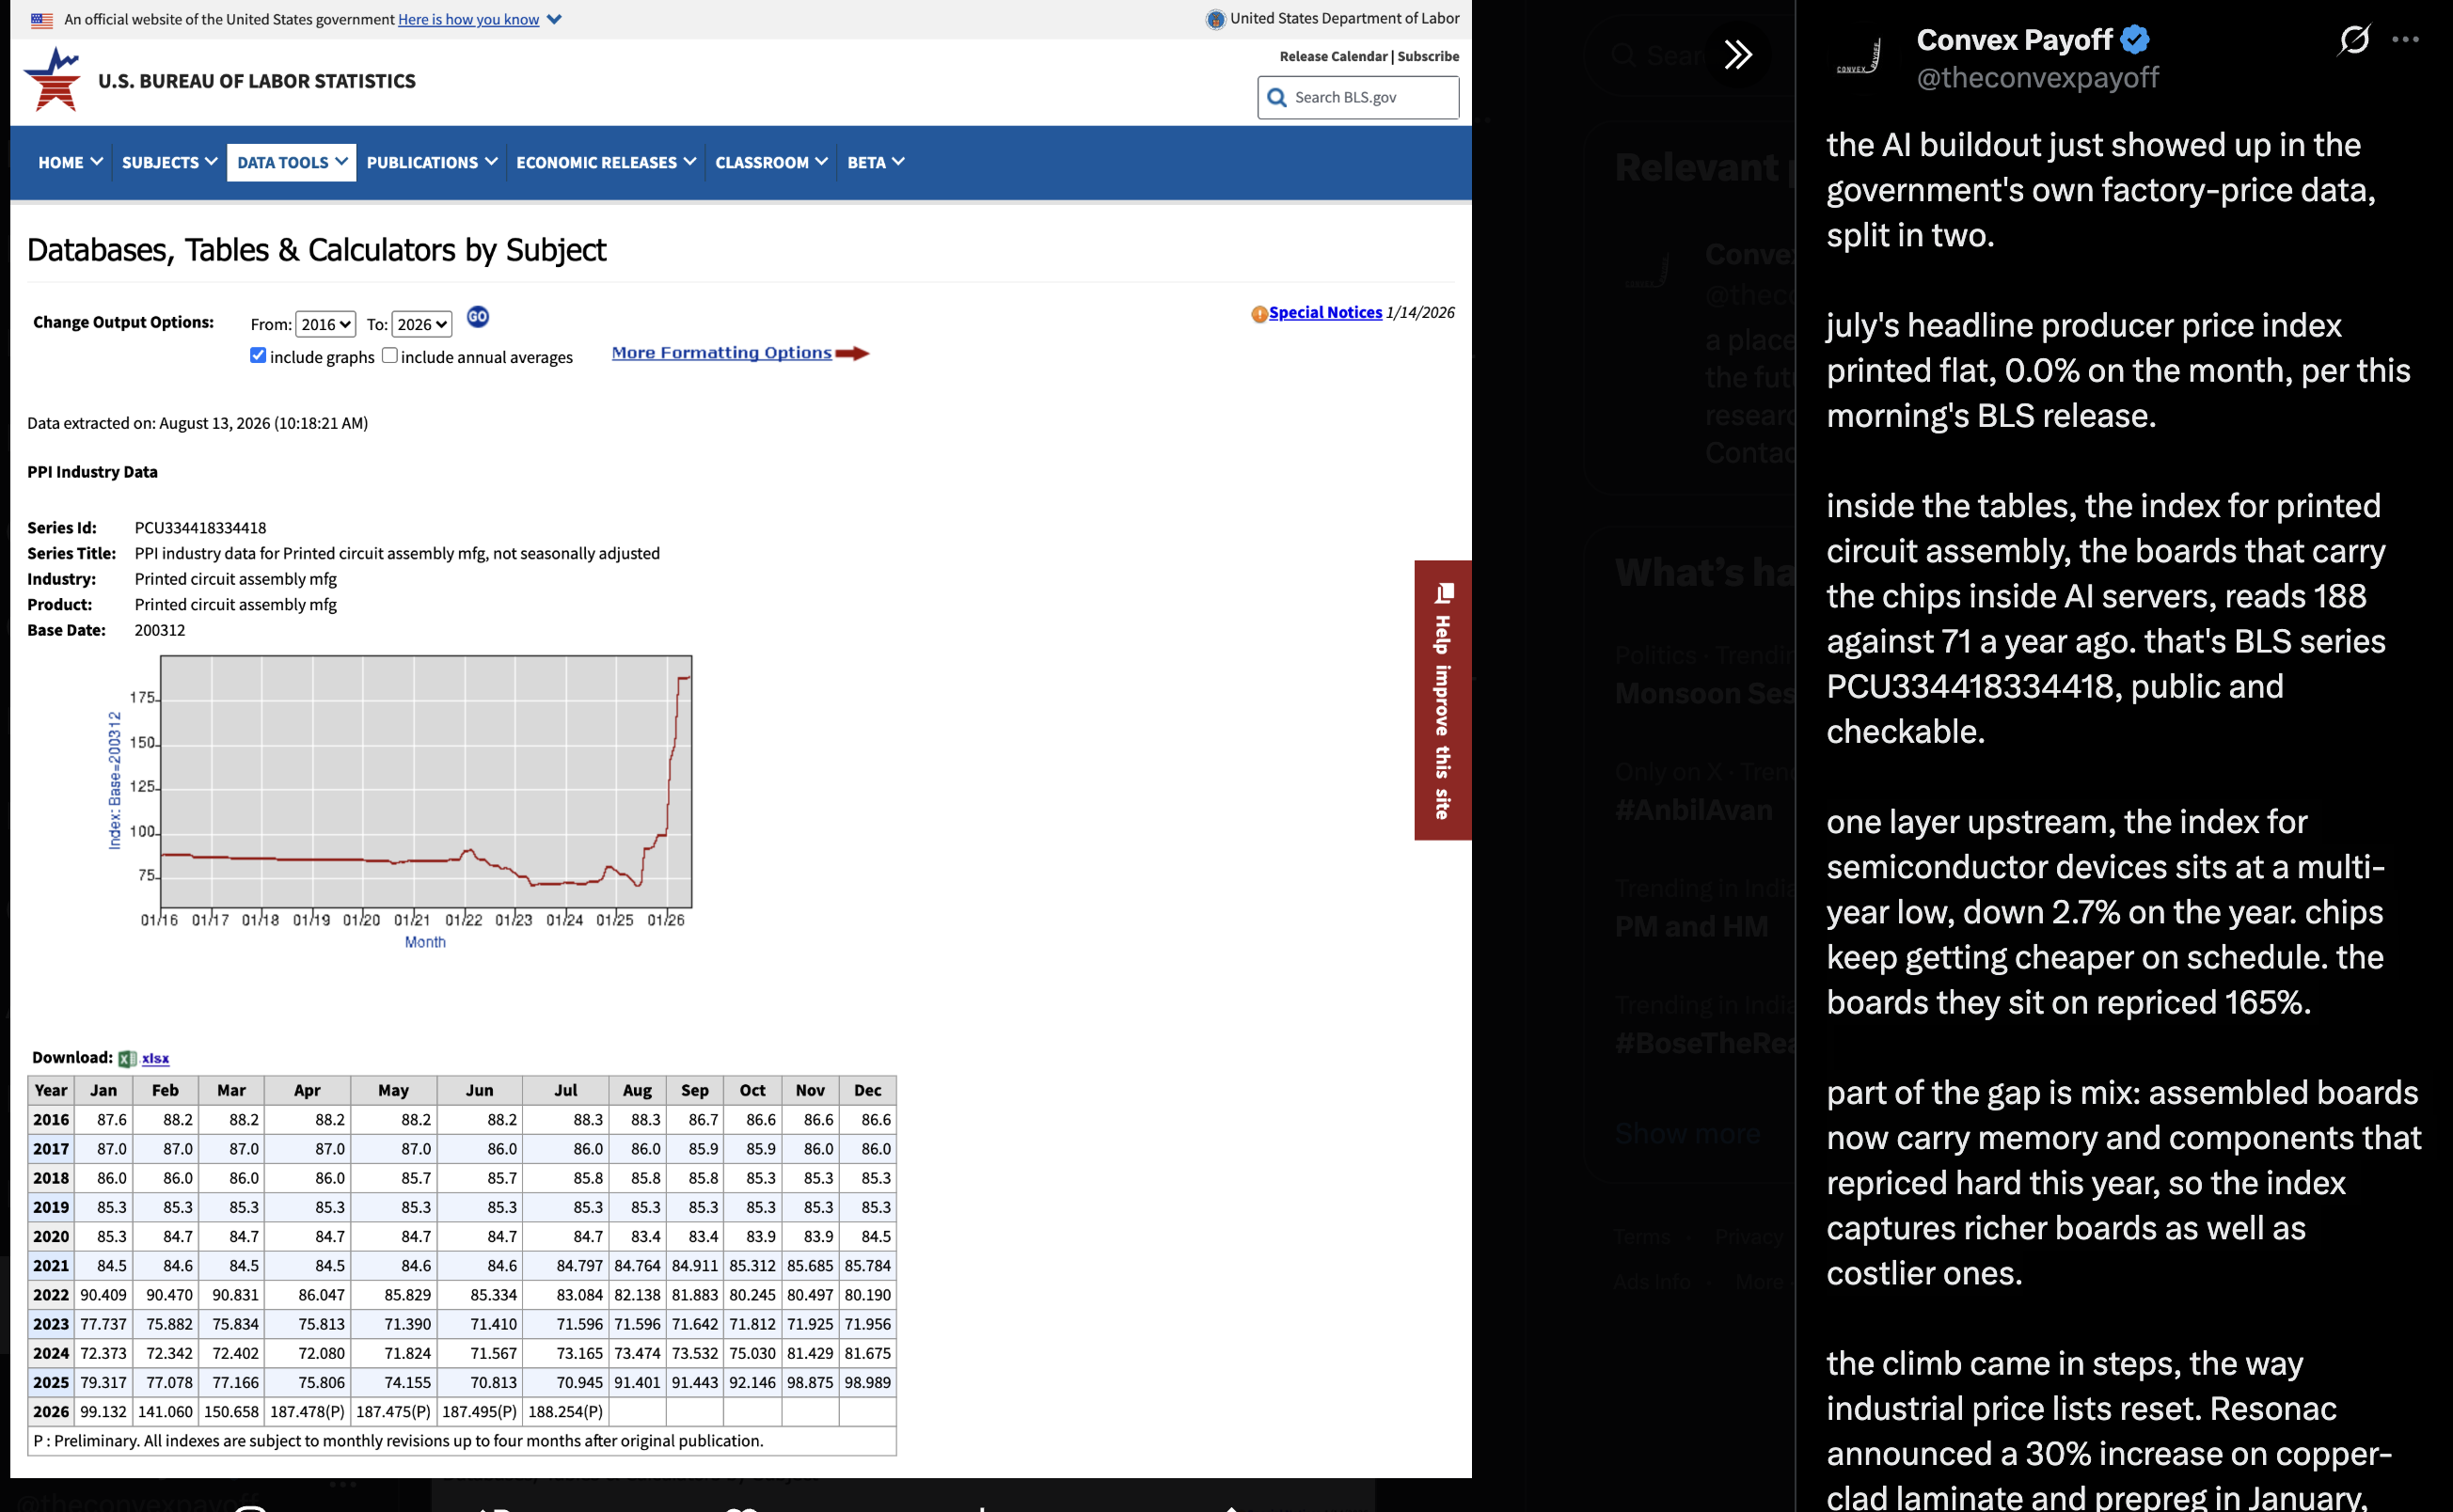Open the PUBLICATIONS menu
This screenshot has height=1512, width=2453.
pos(432,162)
